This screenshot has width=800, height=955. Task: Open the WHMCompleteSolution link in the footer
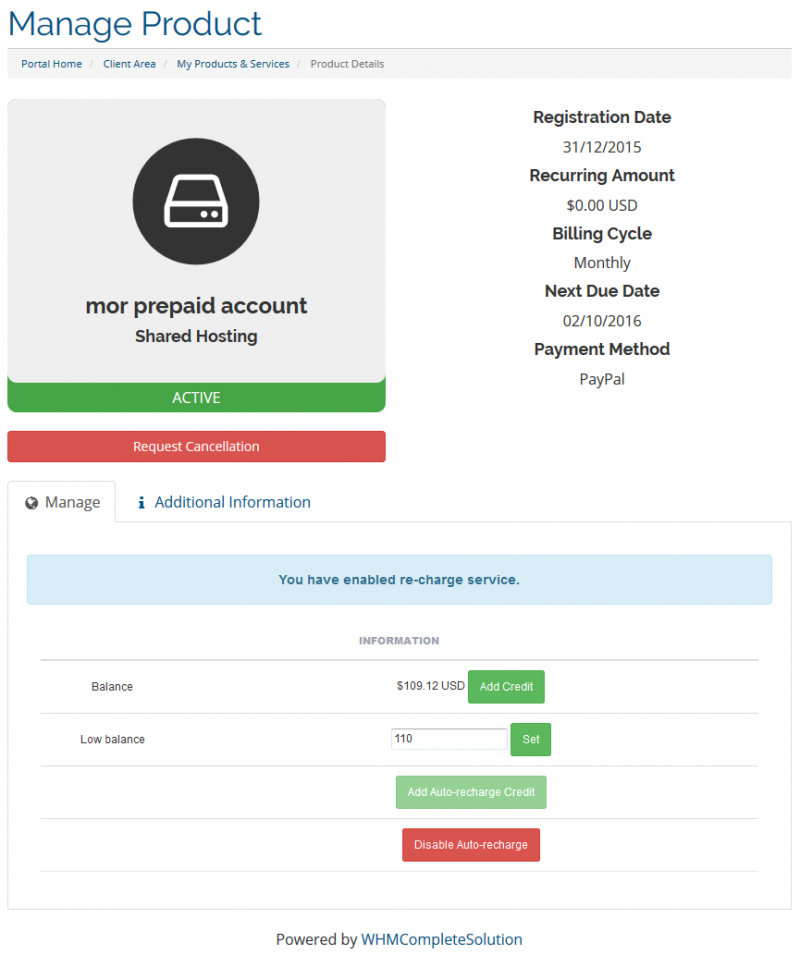(x=442, y=939)
